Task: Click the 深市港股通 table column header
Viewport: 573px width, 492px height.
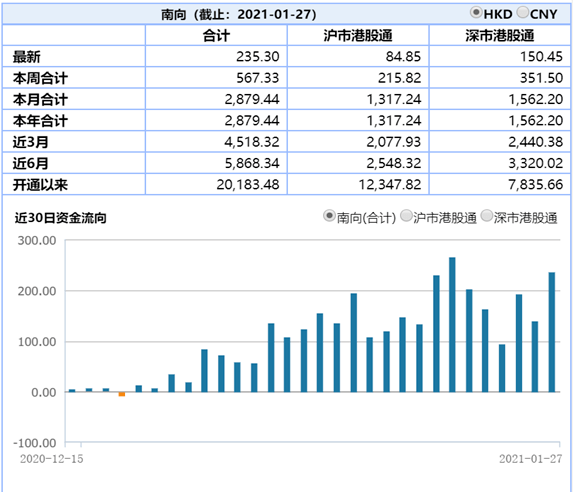Action: pos(500,35)
